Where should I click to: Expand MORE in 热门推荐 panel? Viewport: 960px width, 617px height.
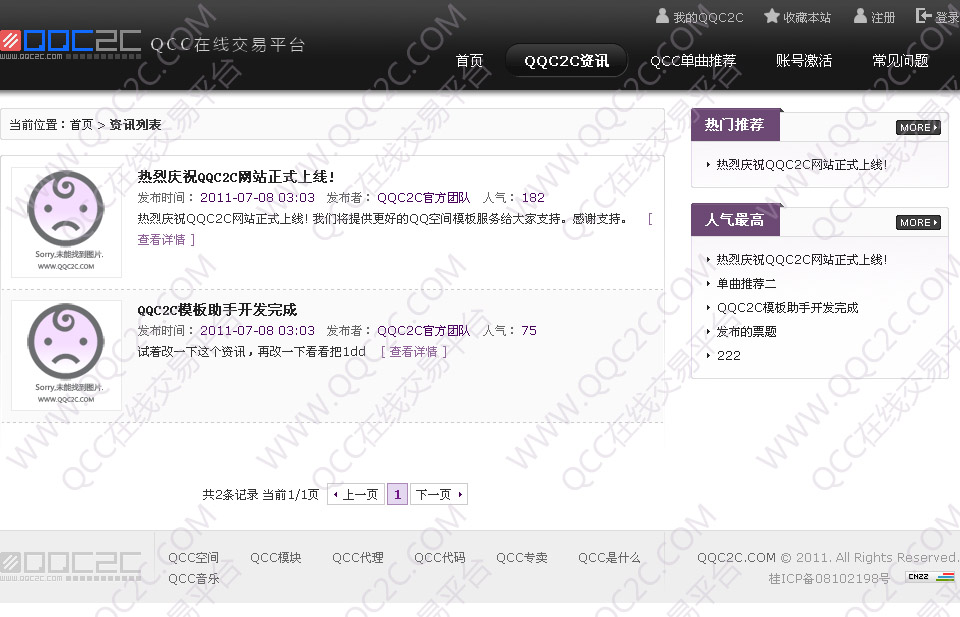tap(918, 128)
